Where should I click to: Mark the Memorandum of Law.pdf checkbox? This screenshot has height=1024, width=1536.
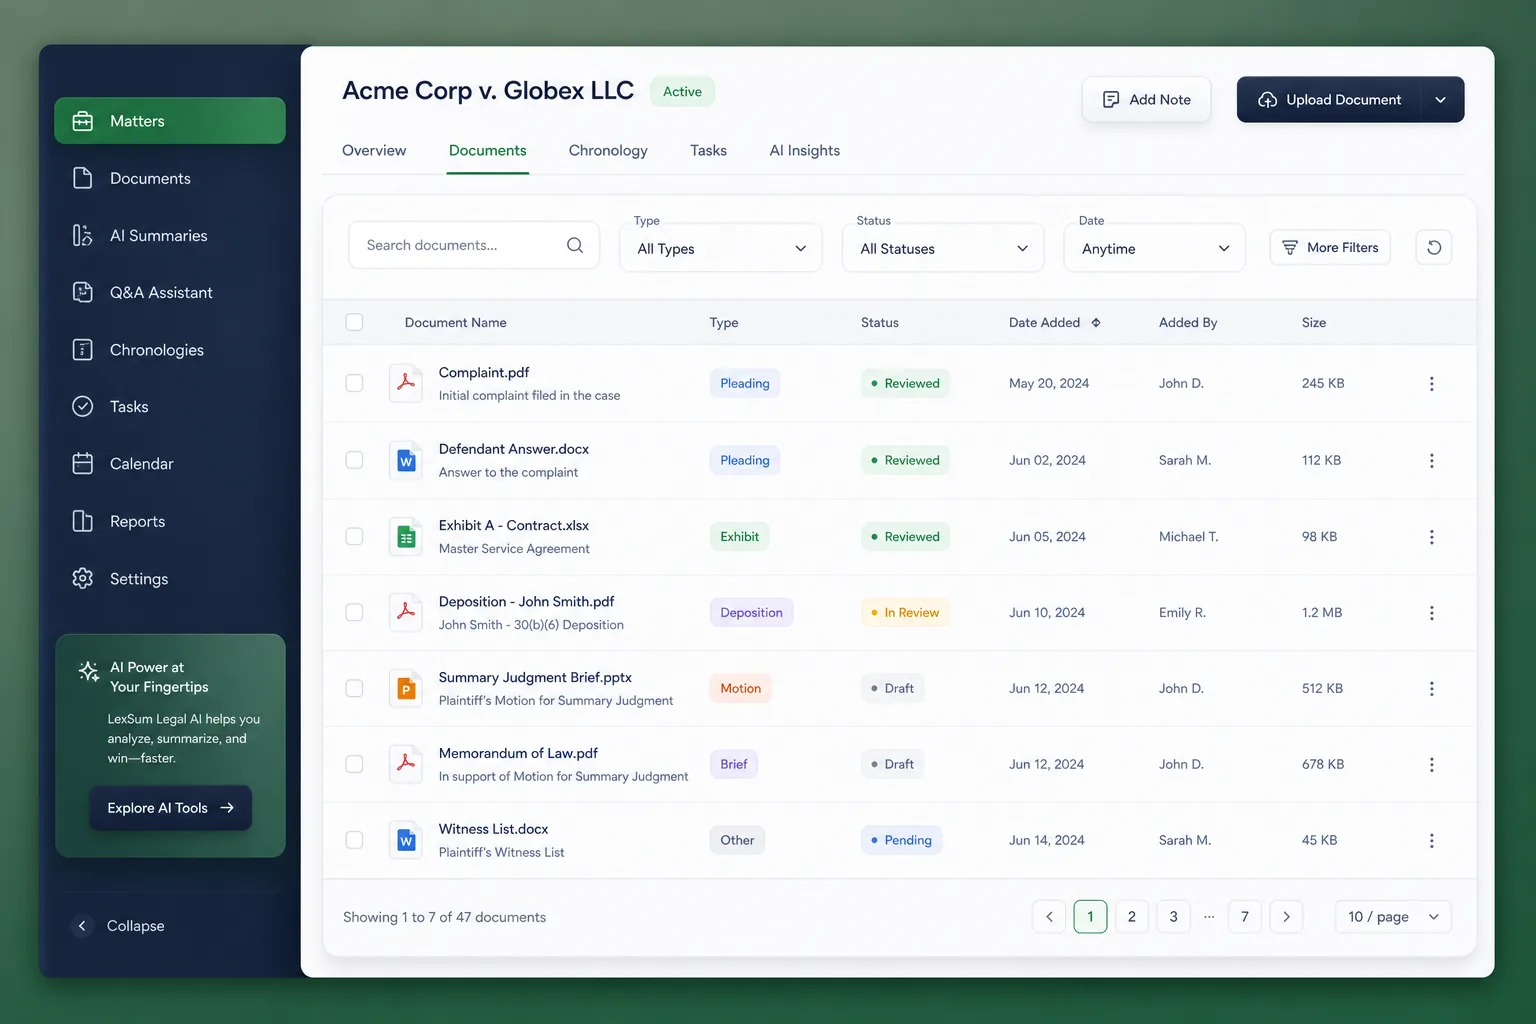[x=354, y=764]
